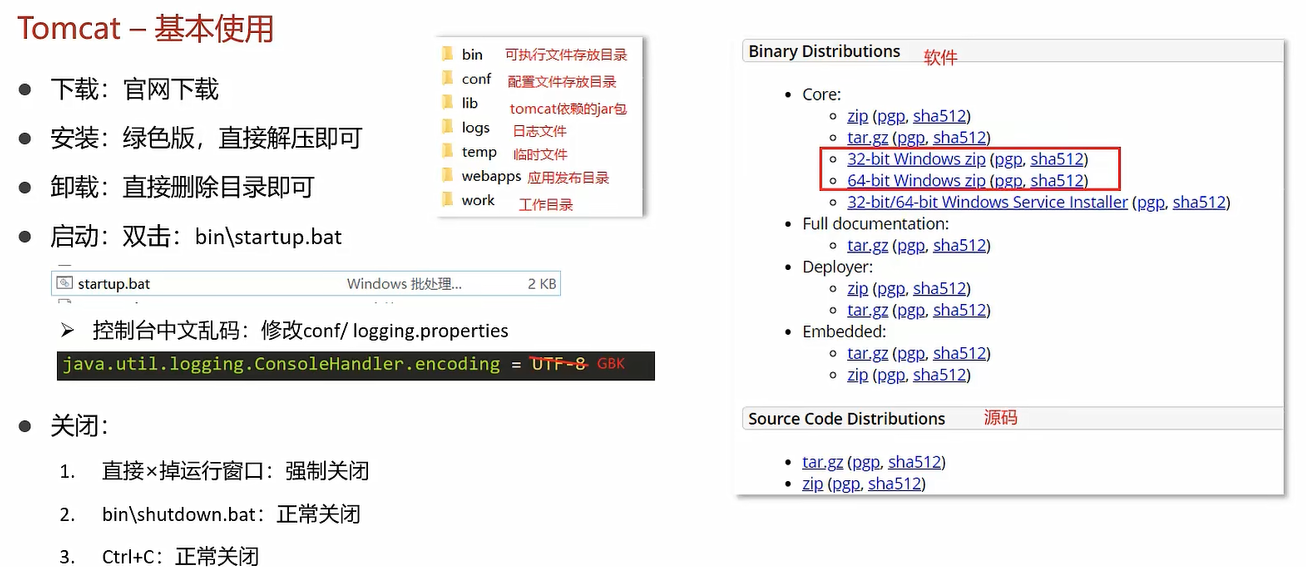The height and width of the screenshot is (567, 1306).
Task: Click the temp folder icon
Action: (x=447, y=151)
